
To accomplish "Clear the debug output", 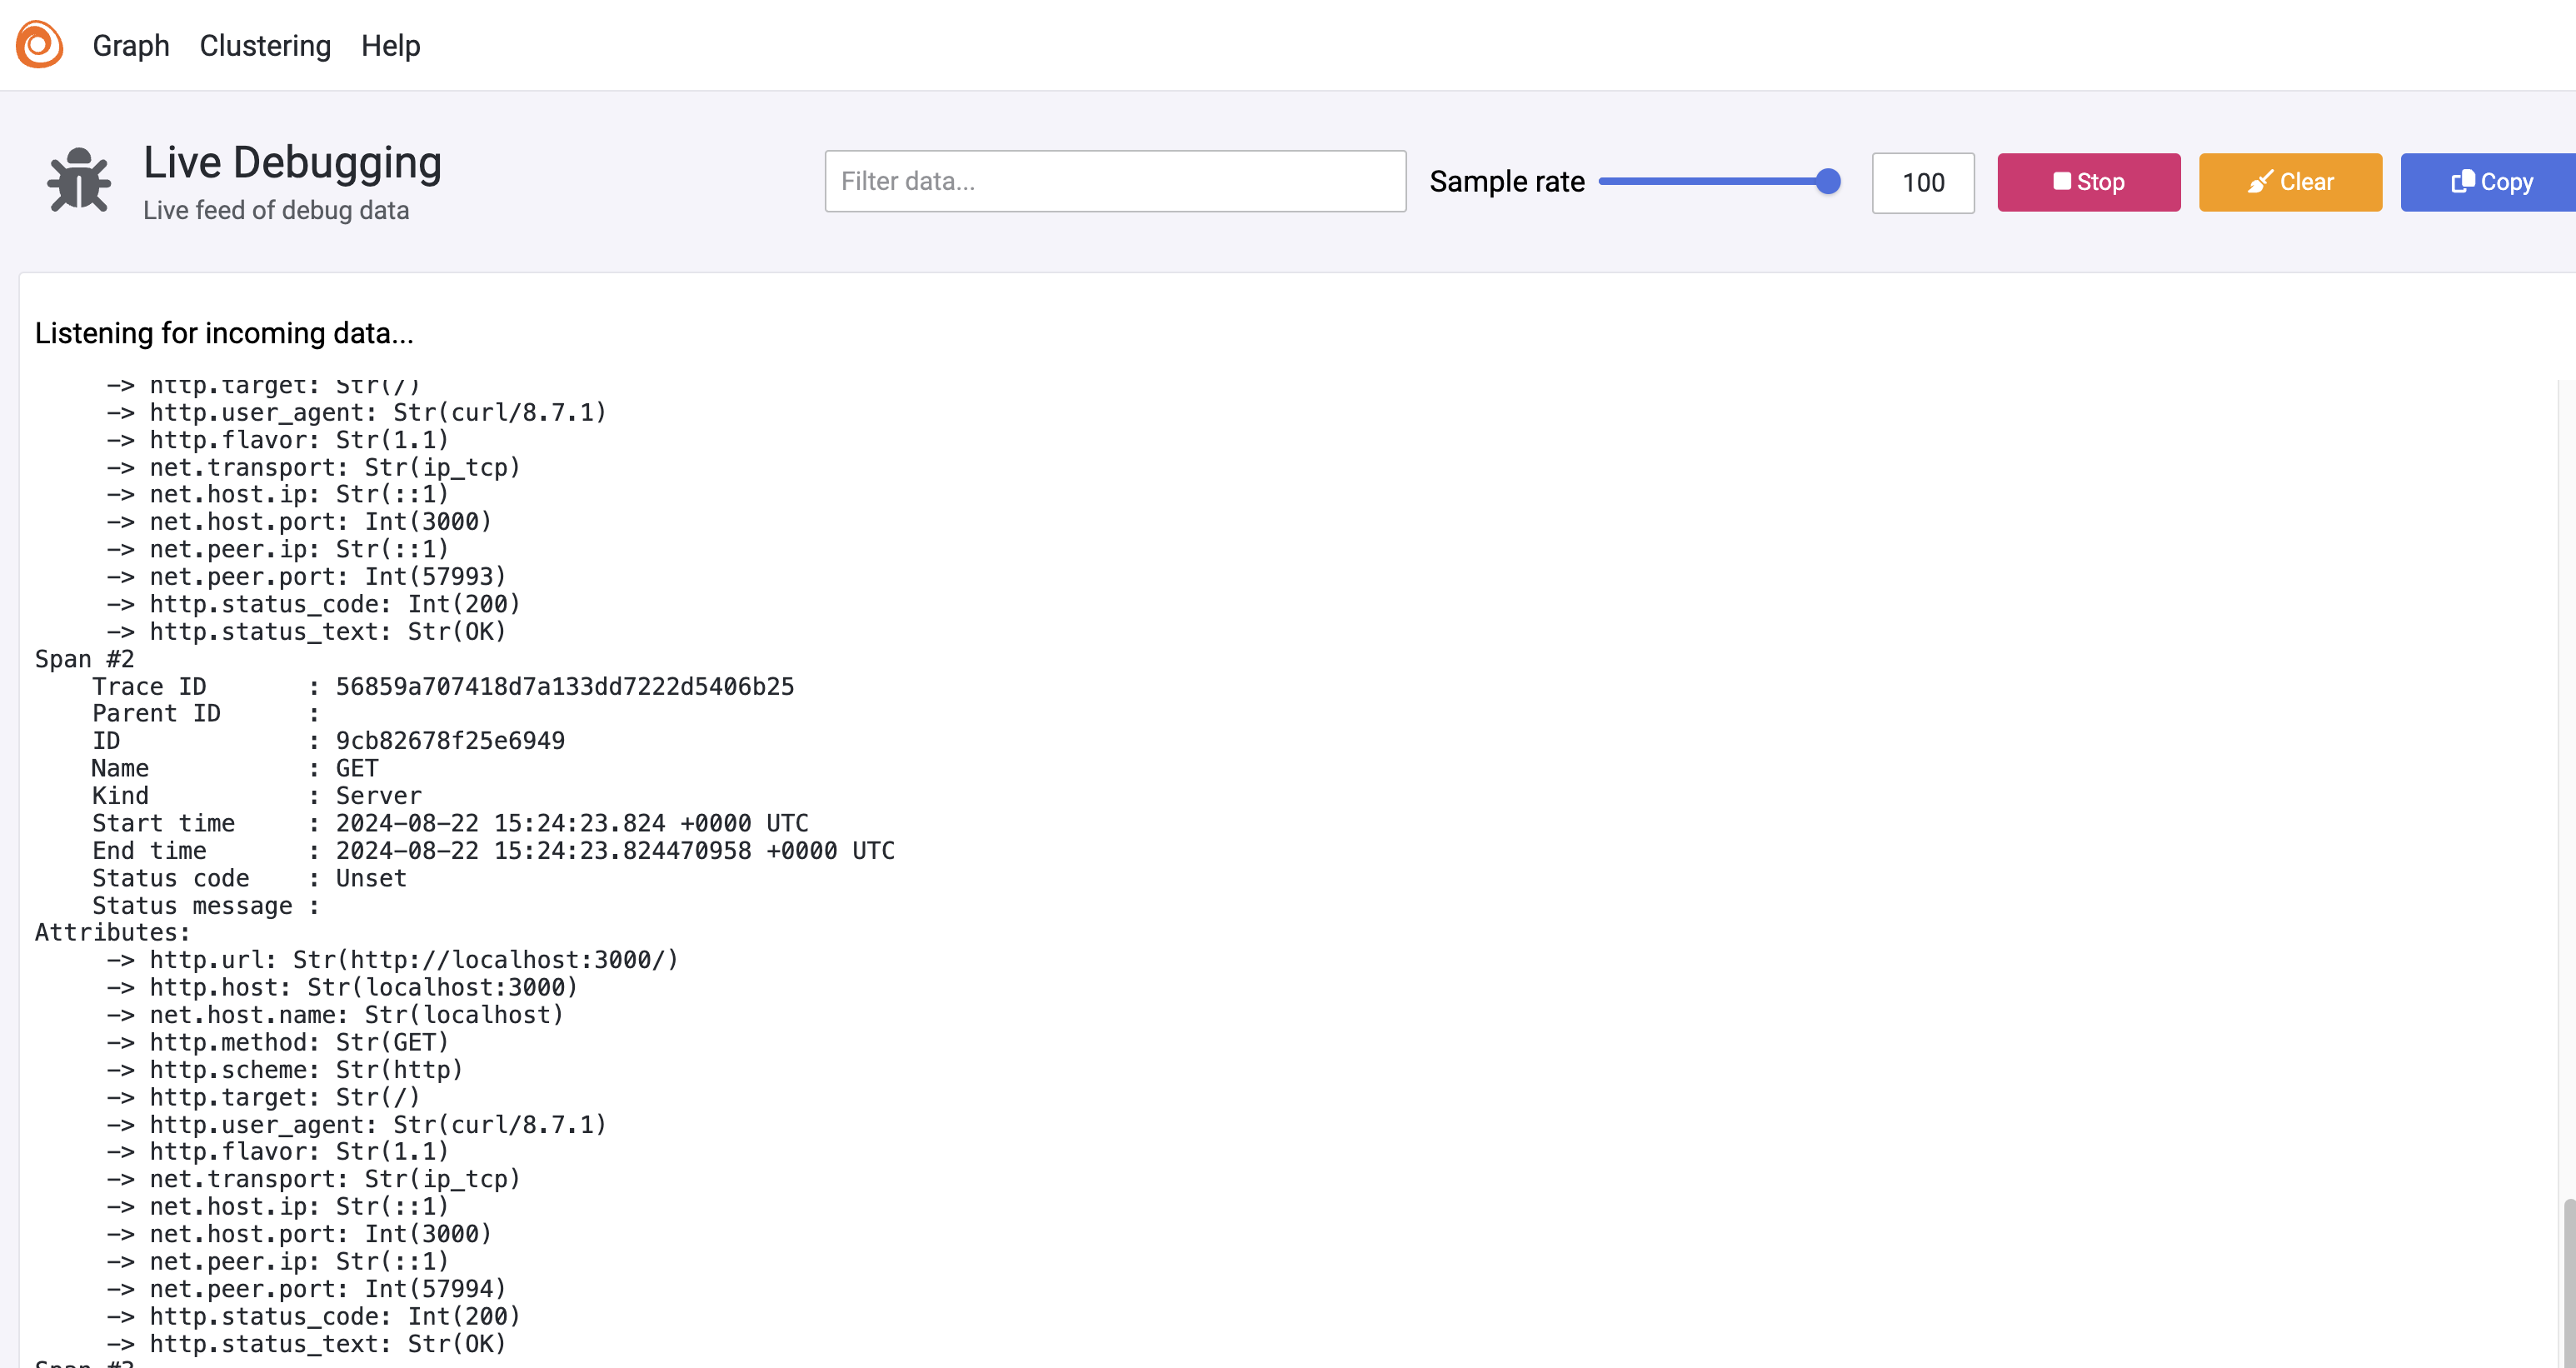I will pyautogui.click(x=2290, y=182).
